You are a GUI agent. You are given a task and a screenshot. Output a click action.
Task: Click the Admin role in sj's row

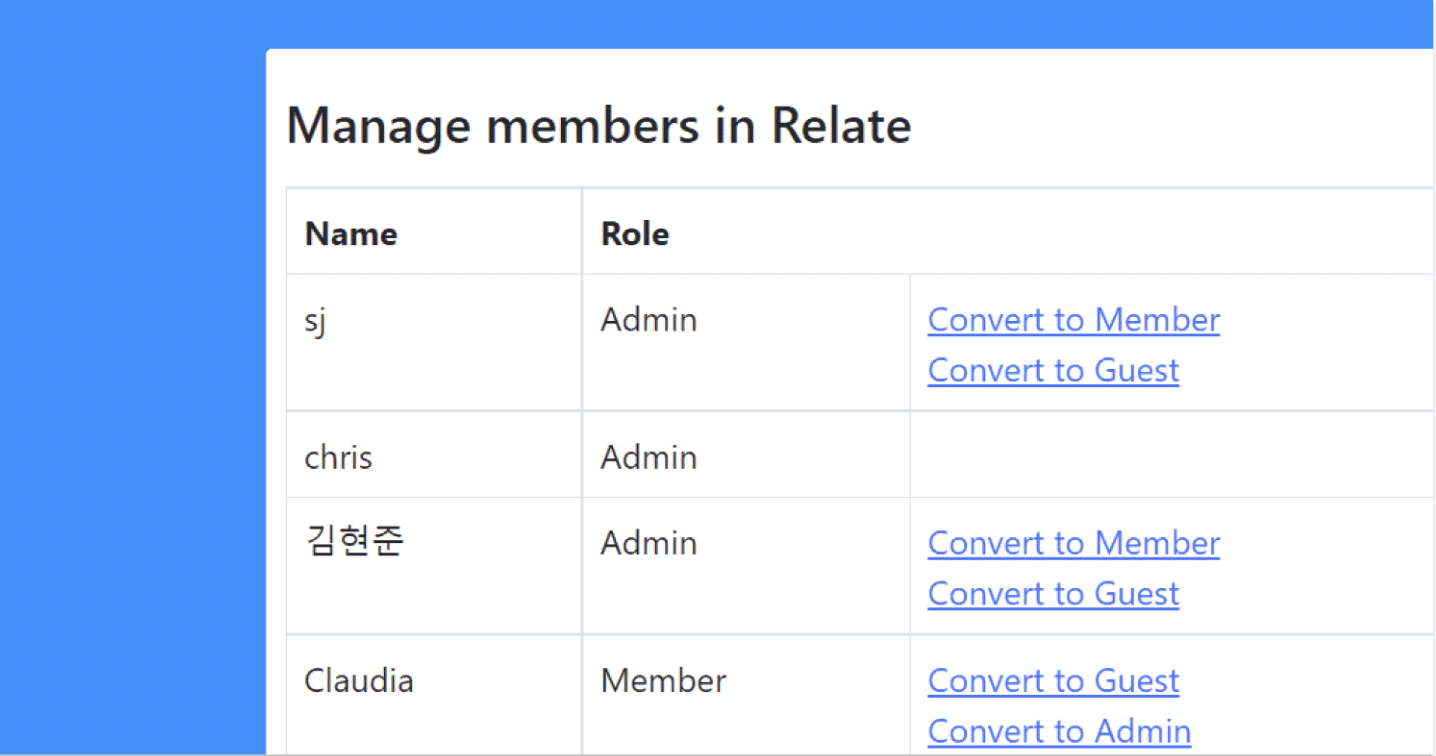click(648, 320)
